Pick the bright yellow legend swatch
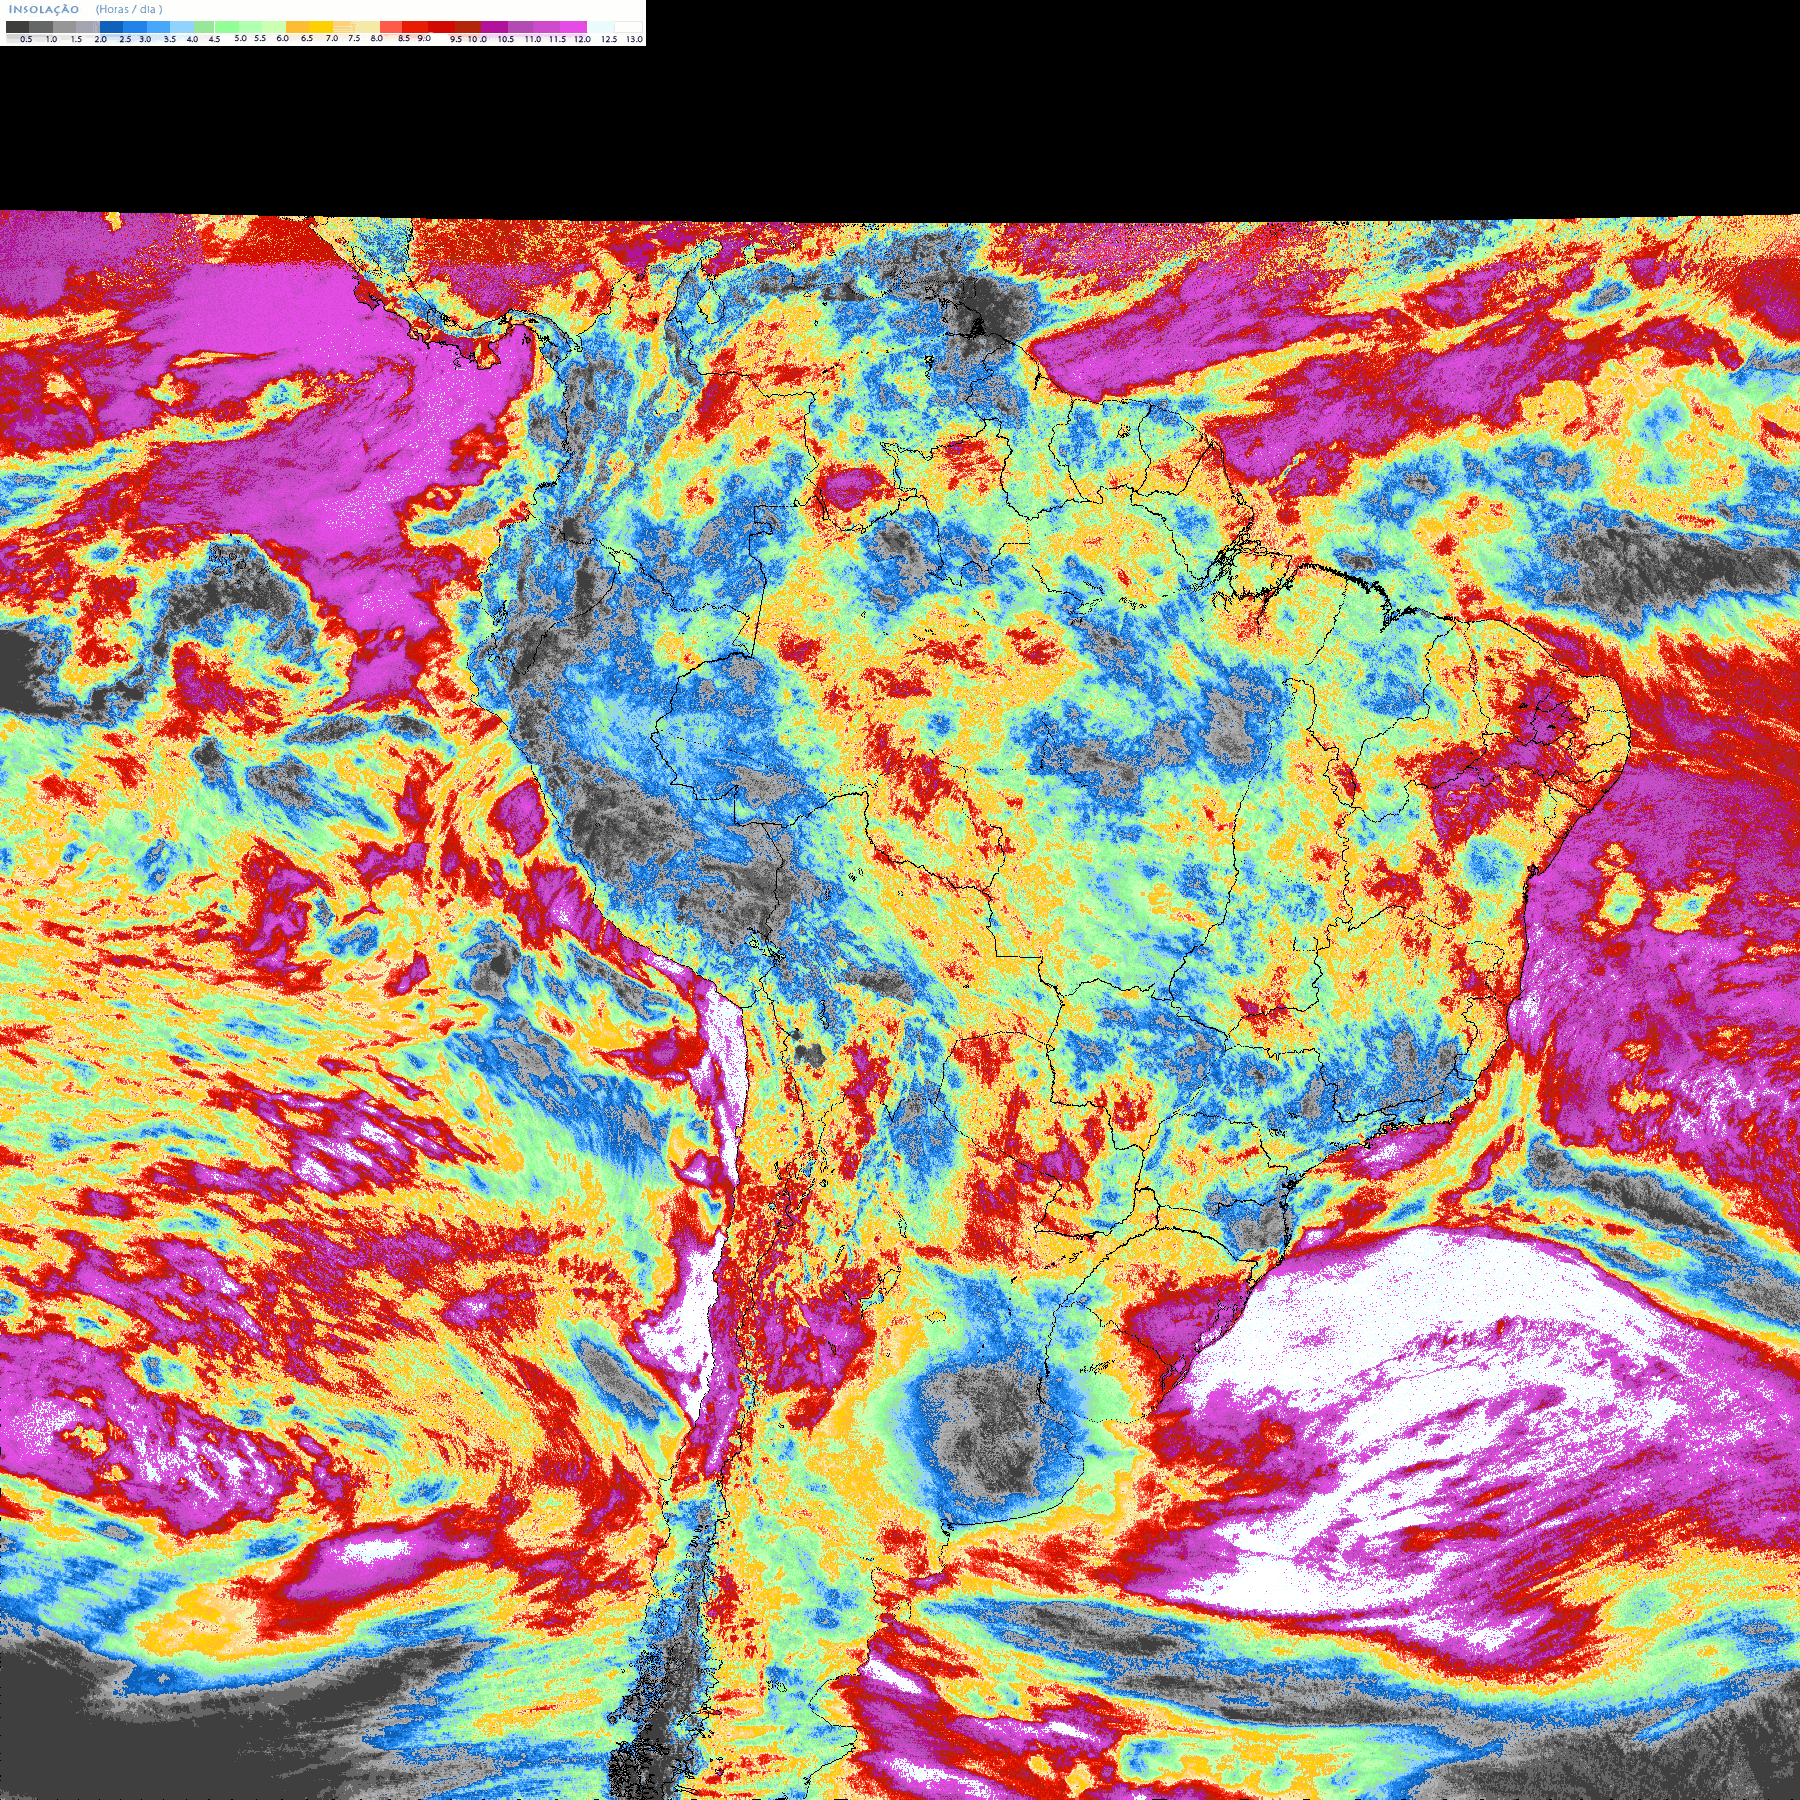 [321, 27]
